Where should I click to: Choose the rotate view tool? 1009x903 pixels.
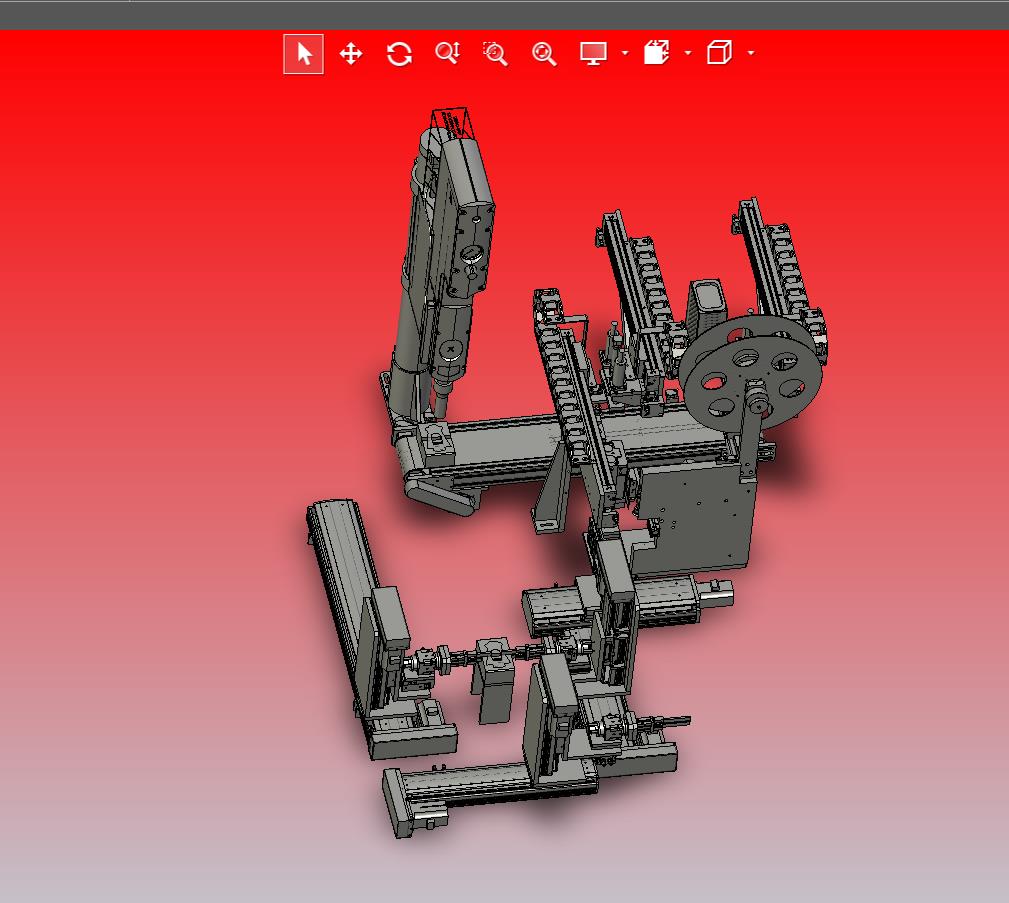pos(399,54)
